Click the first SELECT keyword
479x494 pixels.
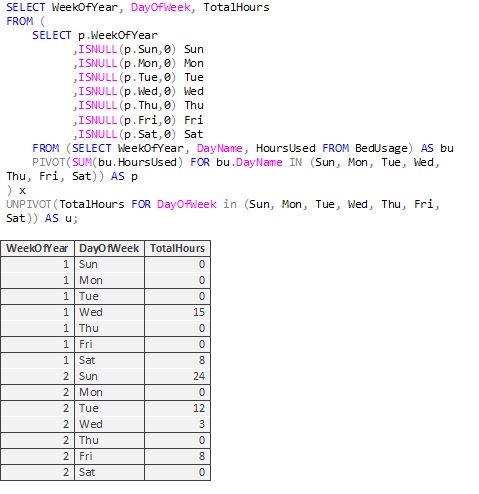(x=25, y=7)
